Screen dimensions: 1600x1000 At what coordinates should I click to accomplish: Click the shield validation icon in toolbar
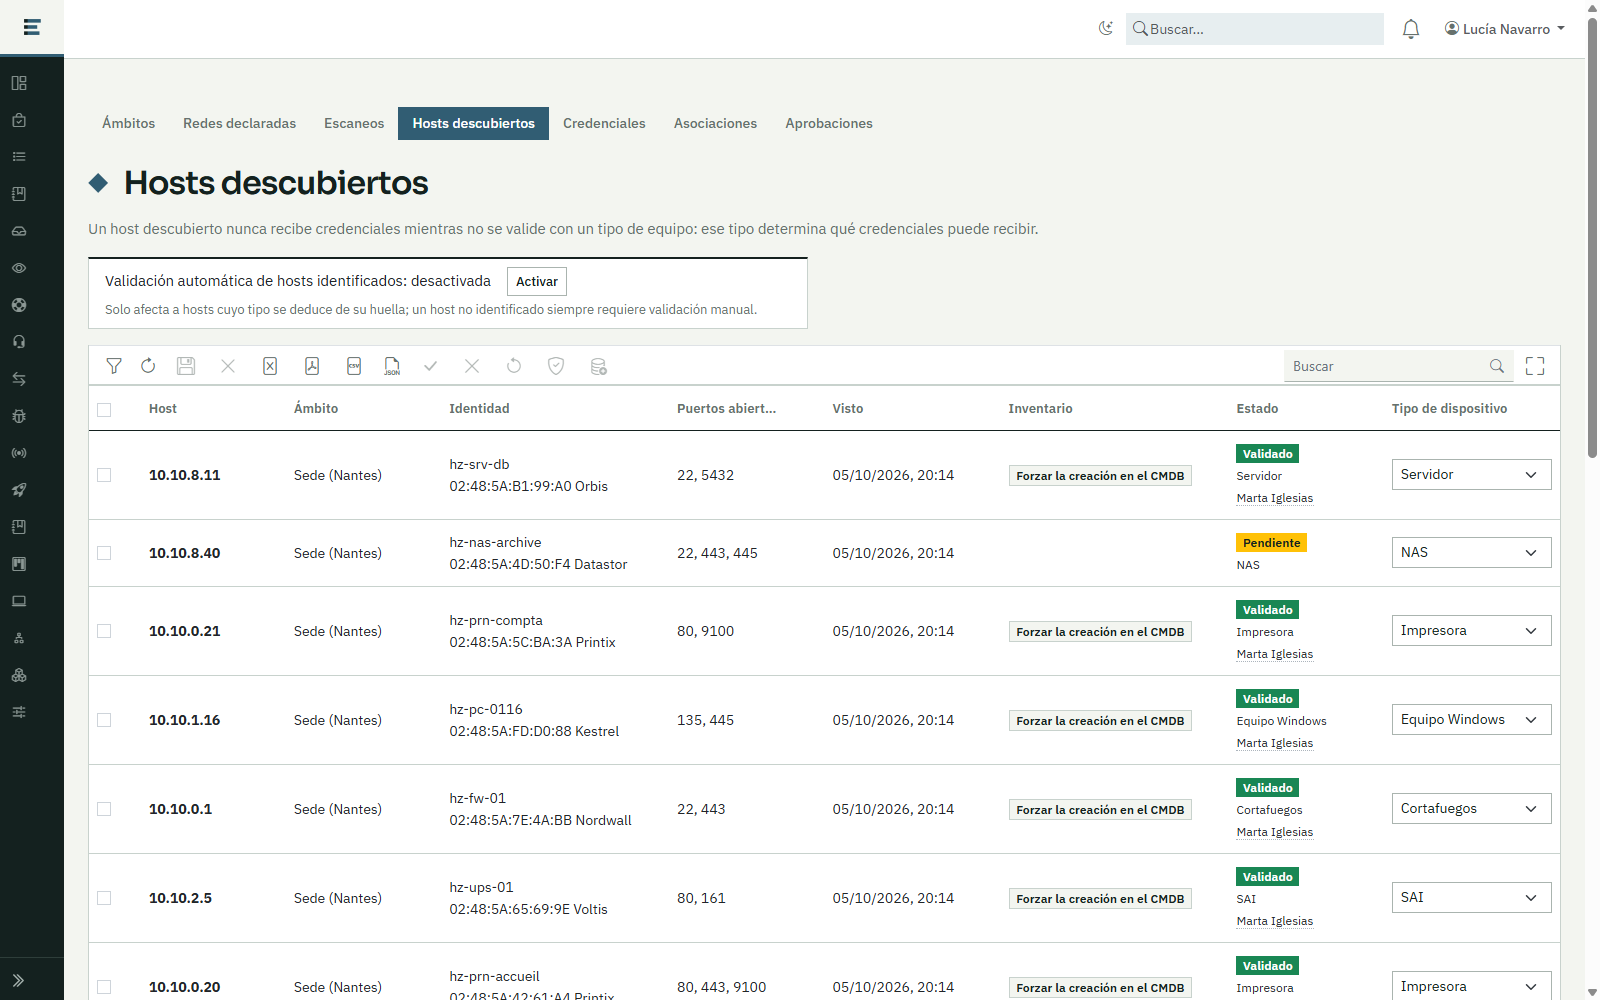click(x=556, y=366)
